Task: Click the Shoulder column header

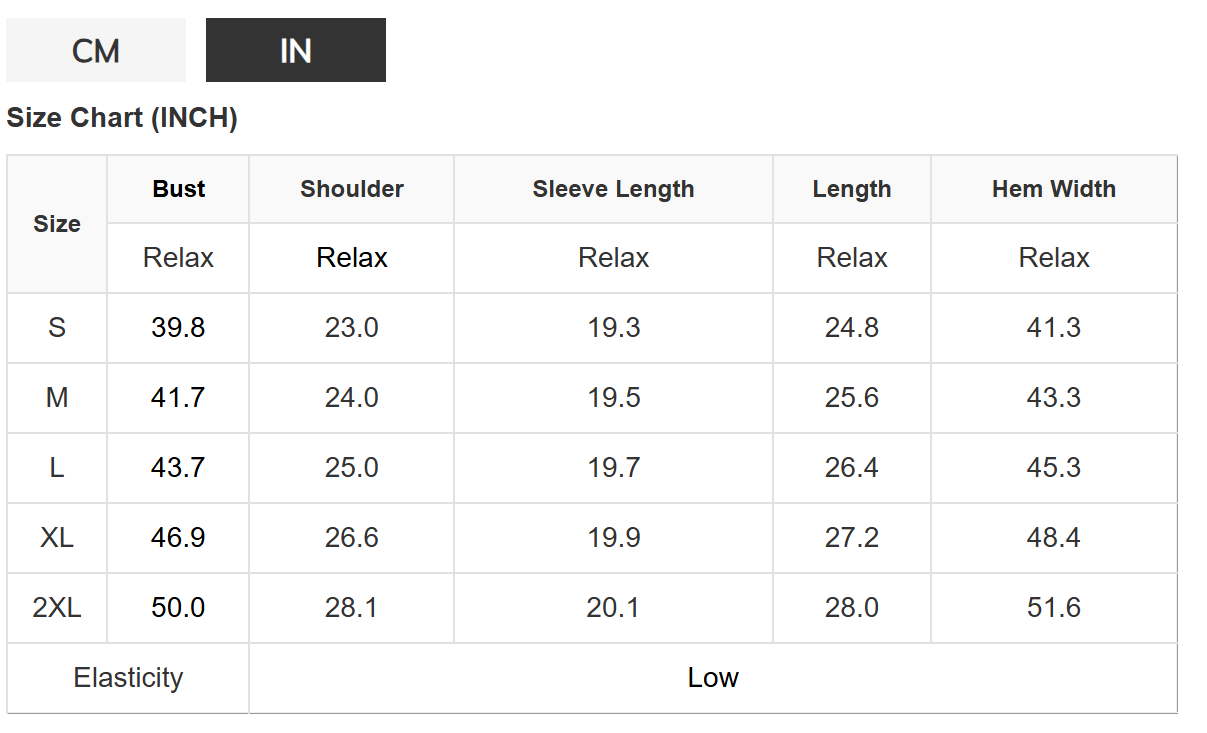Action: (352, 189)
